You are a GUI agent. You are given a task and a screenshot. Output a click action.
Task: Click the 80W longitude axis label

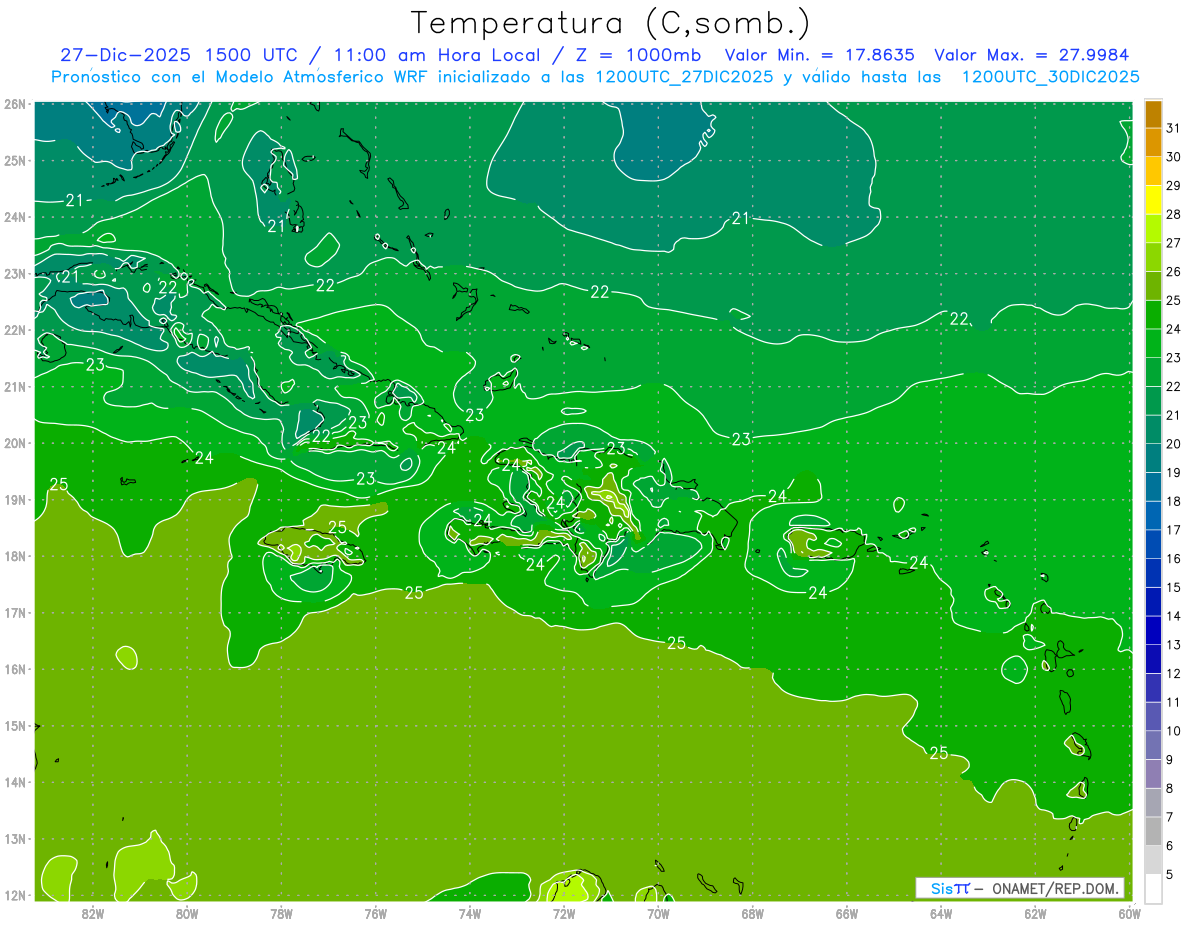187,913
